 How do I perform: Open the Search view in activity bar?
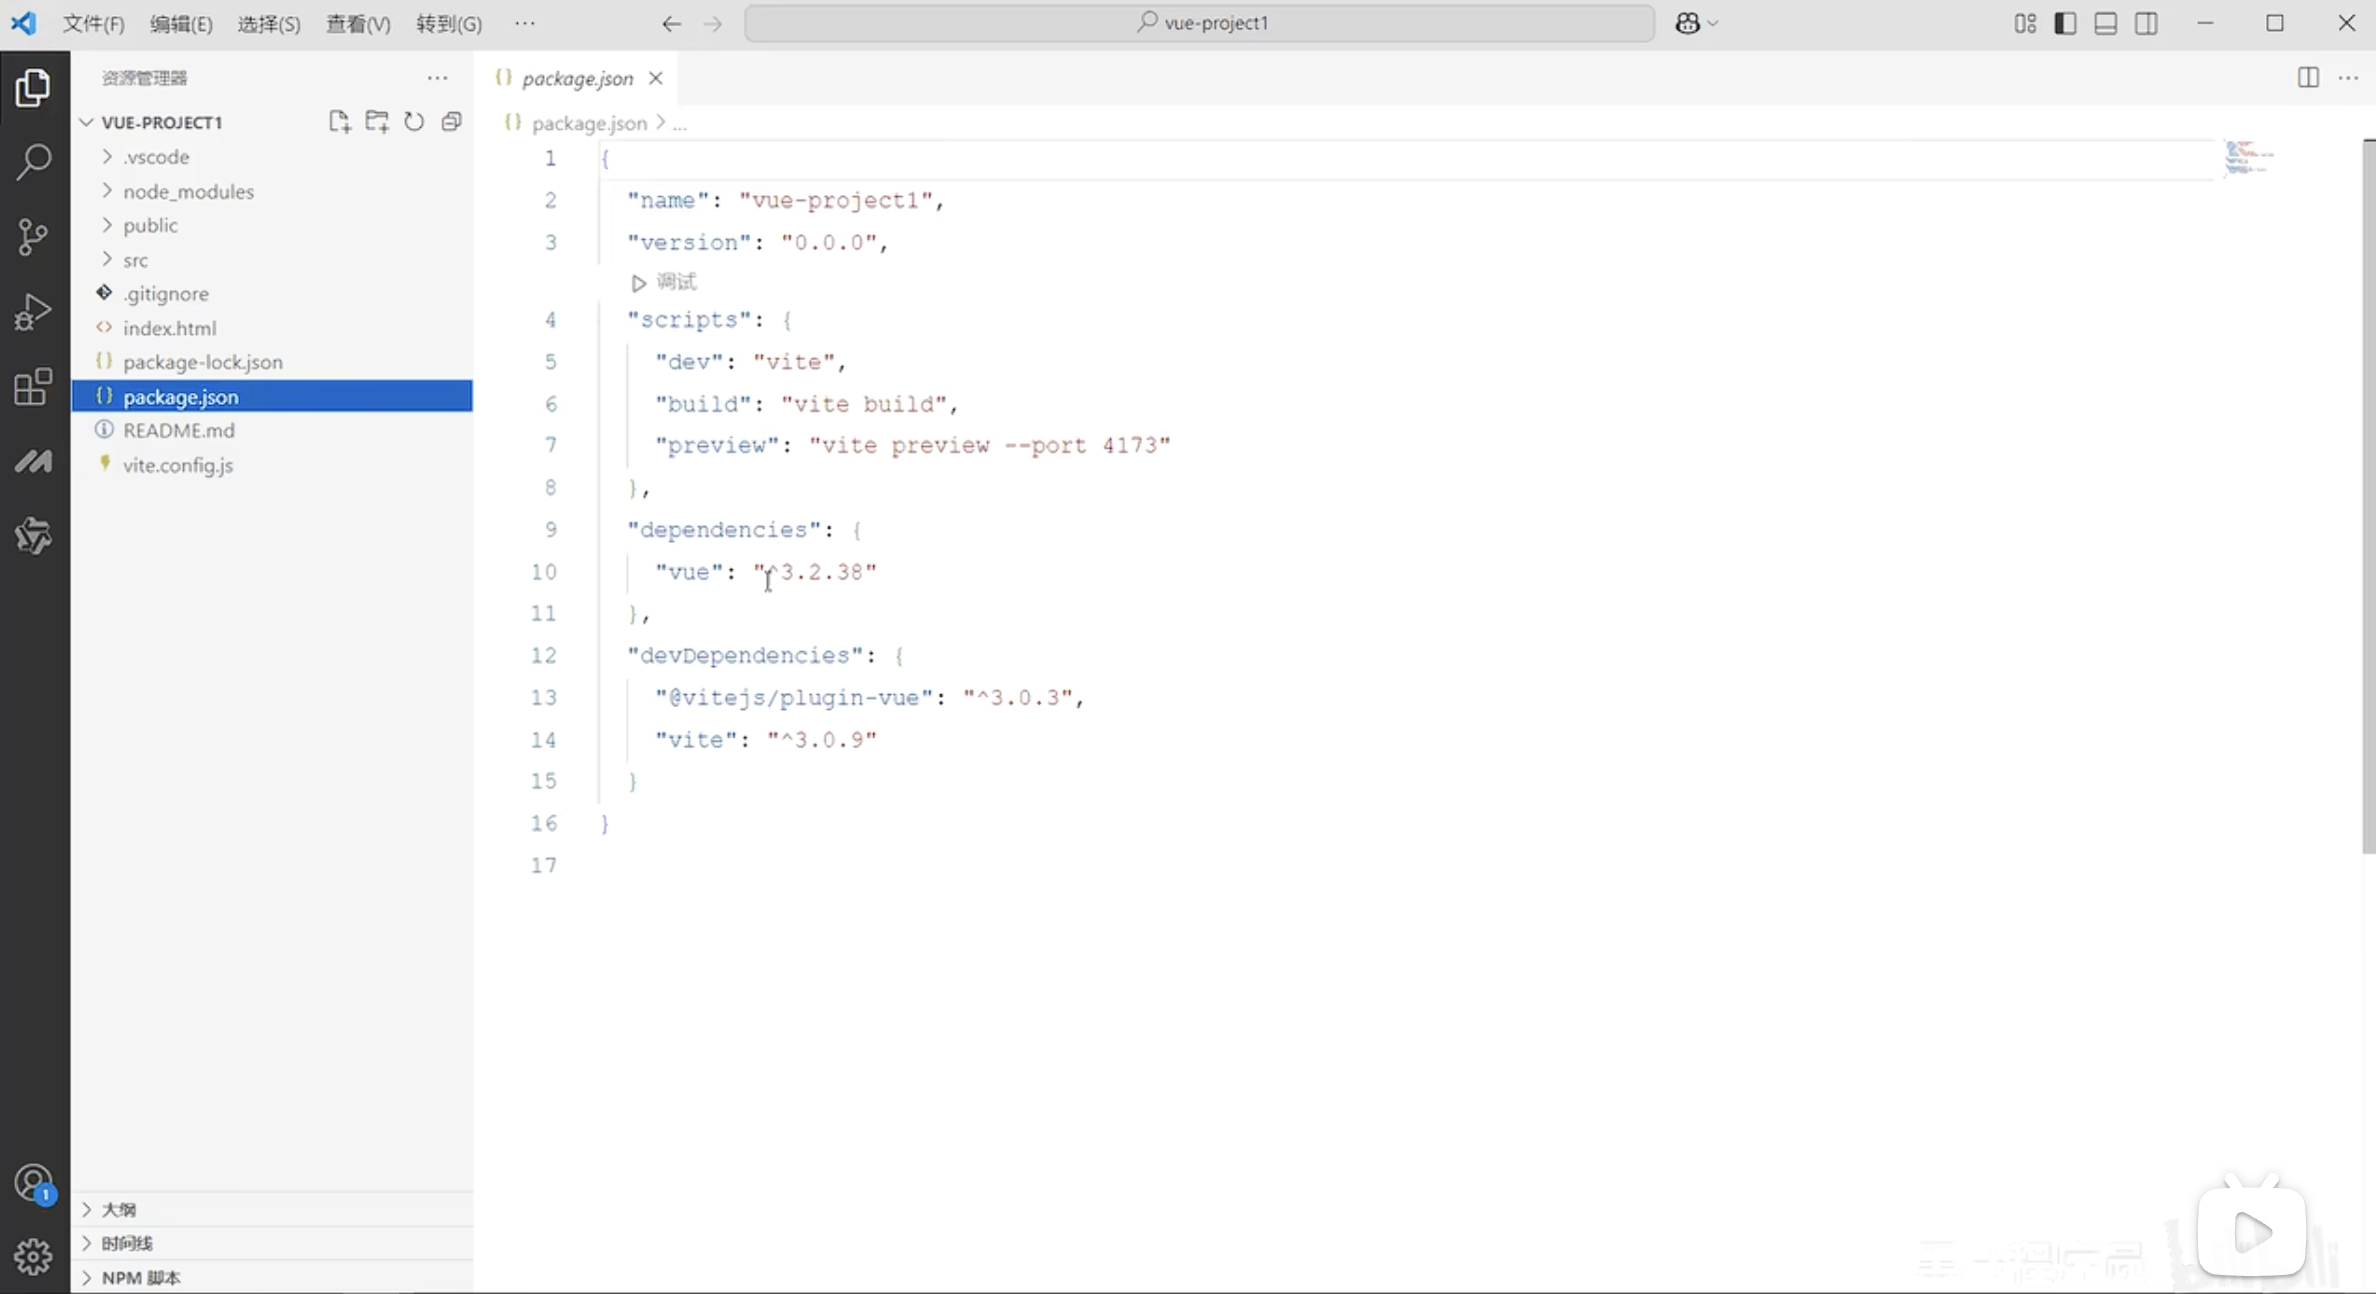[x=34, y=162]
